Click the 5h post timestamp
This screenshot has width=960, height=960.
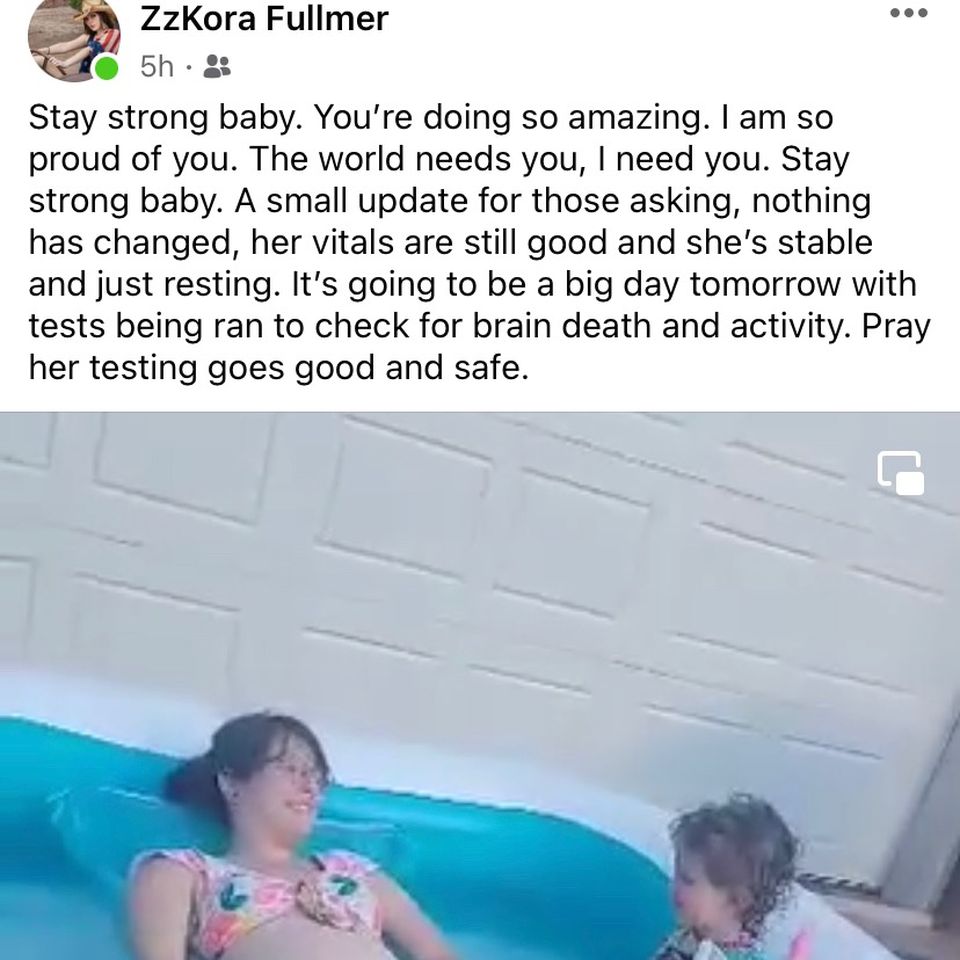pyautogui.click(x=157, y=67)
